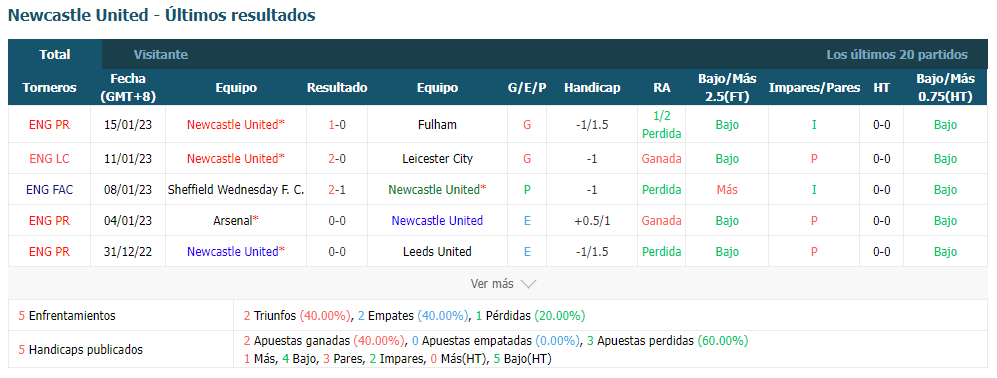997x378 pixels.
Task: Click the Handicap column header
Action: [592, 88]
